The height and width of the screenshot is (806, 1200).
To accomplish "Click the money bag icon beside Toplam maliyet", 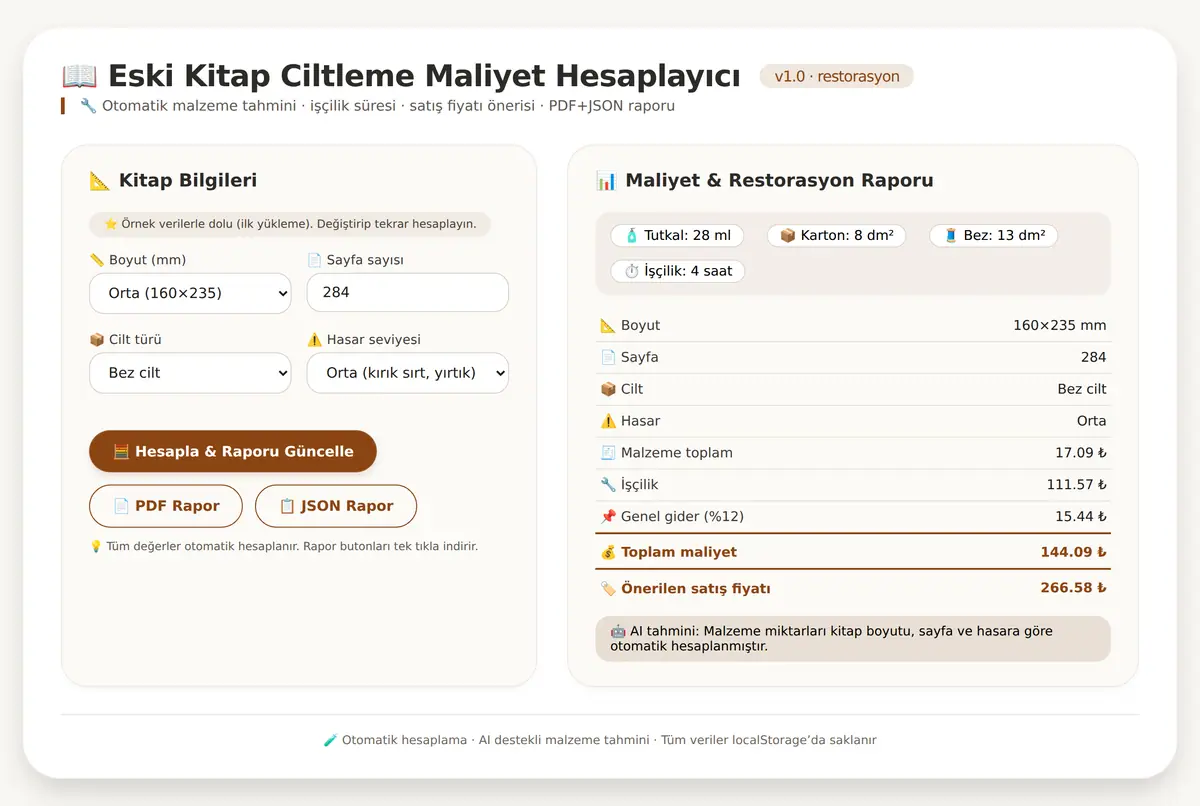I will pos(608,553).
